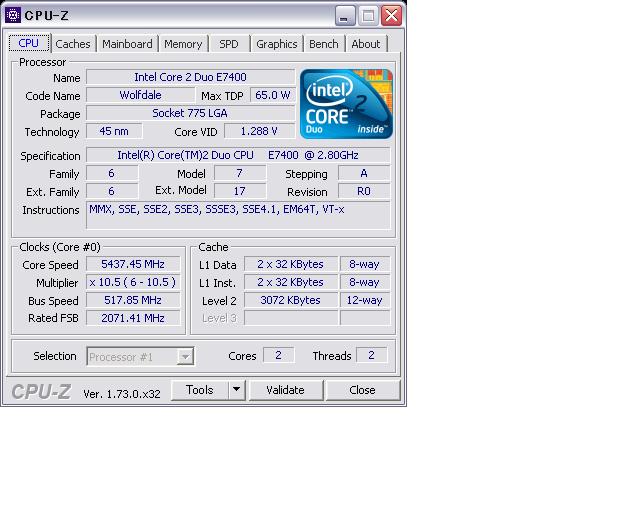Click the Intel Core 2 Duo logo
The image size is (640, 512).
click(x=347, y=104)
